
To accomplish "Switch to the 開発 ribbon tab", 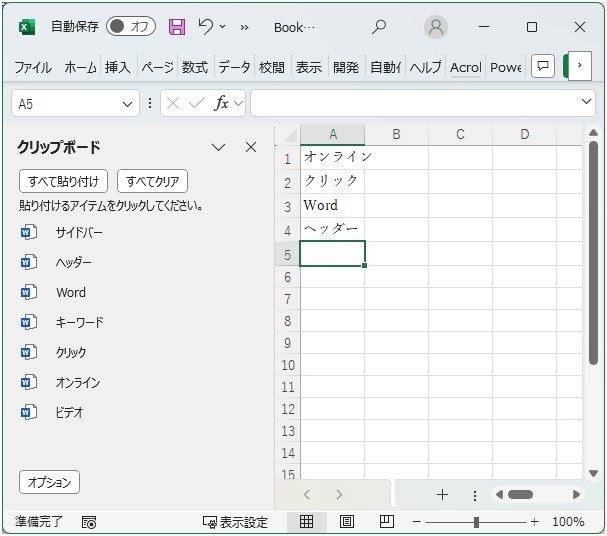I will coord(346,67).
